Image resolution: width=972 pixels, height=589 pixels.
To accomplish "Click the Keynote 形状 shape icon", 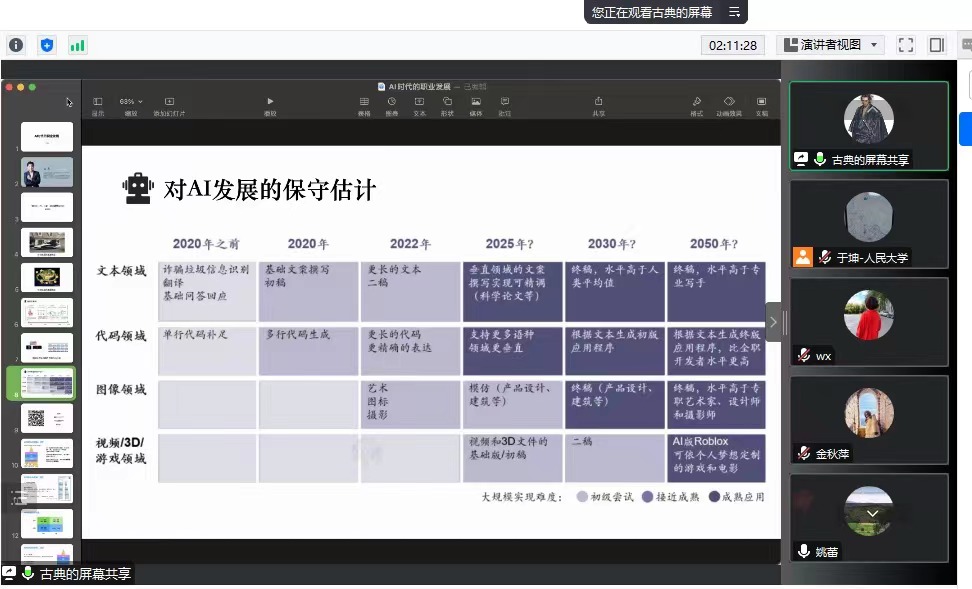I will 448,101.
